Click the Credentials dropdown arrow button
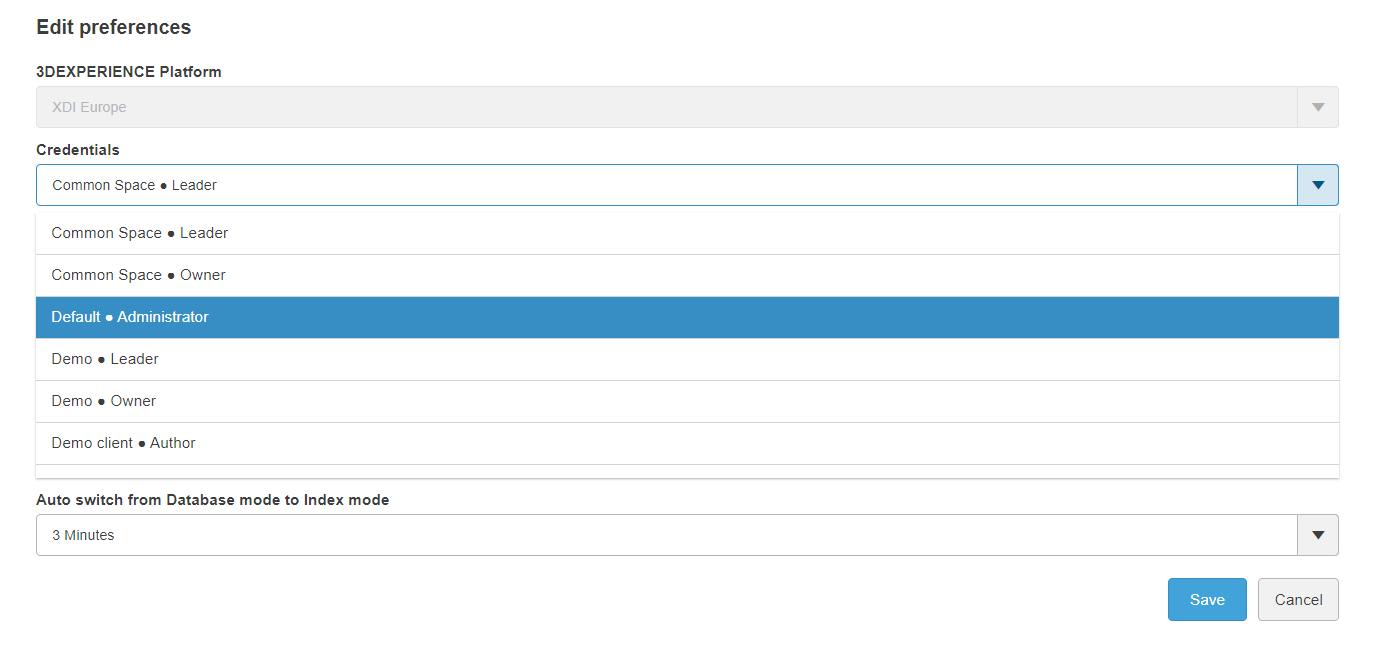Screen dimensions: 1381x656 tap(1317, 185)
